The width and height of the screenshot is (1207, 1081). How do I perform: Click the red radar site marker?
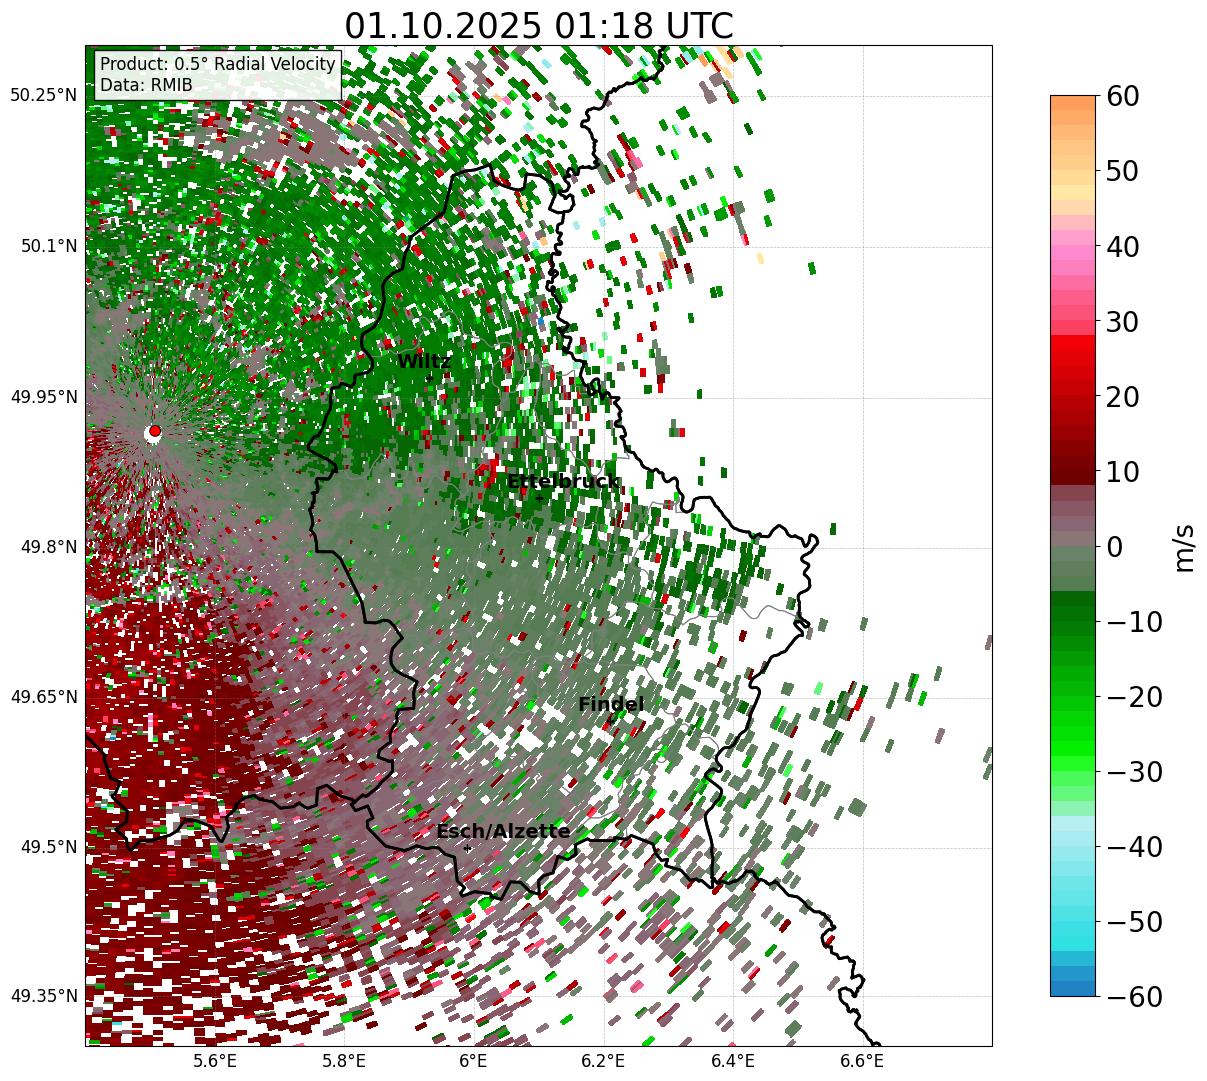155,431
